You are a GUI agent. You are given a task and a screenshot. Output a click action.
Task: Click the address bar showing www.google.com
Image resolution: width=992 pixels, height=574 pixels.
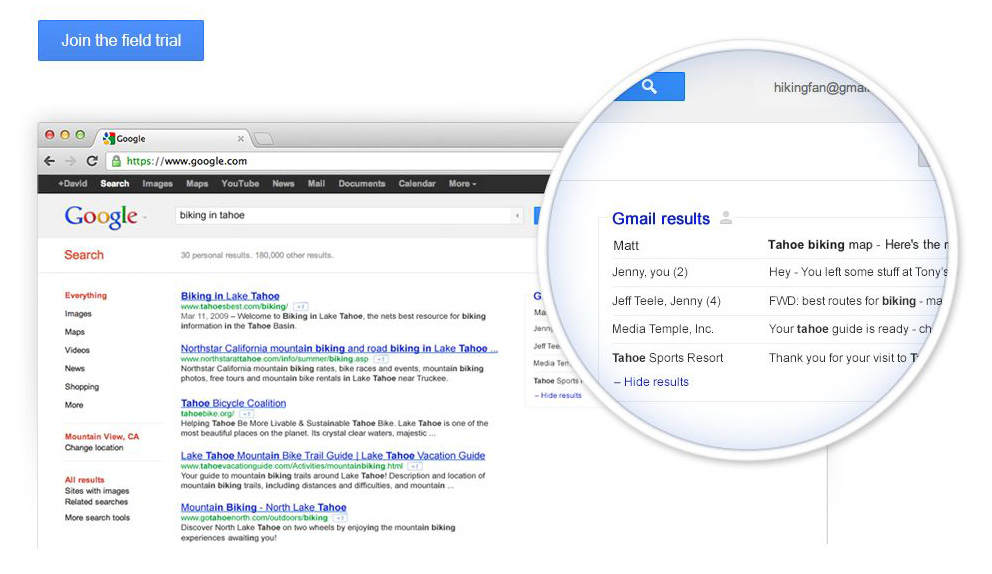tap(335, 161)
